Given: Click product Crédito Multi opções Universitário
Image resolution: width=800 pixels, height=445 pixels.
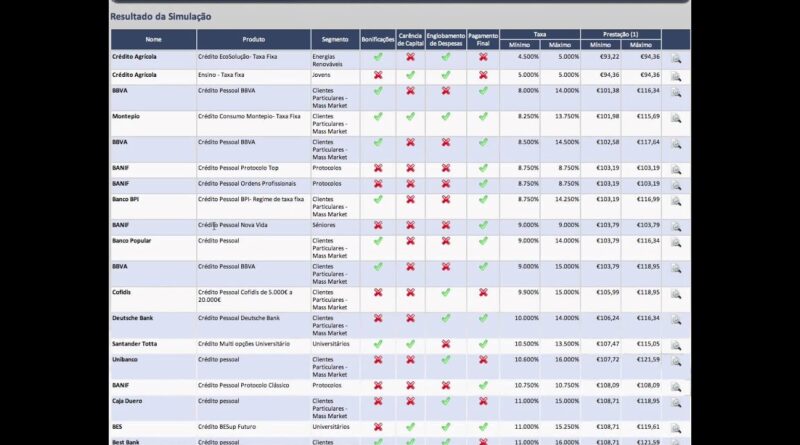Looking at the screenshot, I should click(x=244, y=344).
